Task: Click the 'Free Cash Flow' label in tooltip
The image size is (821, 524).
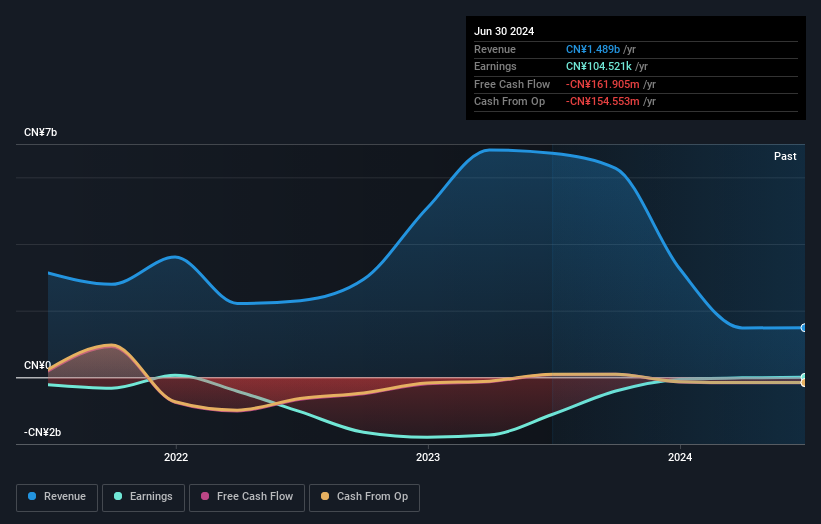Action: [x=512, y=84]
